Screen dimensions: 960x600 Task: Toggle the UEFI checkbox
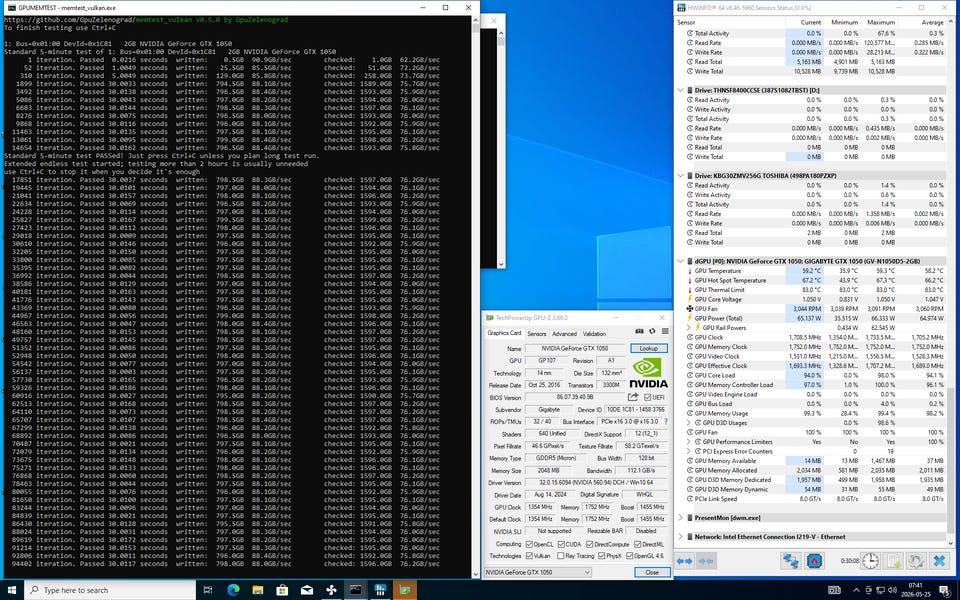(648, 397)
